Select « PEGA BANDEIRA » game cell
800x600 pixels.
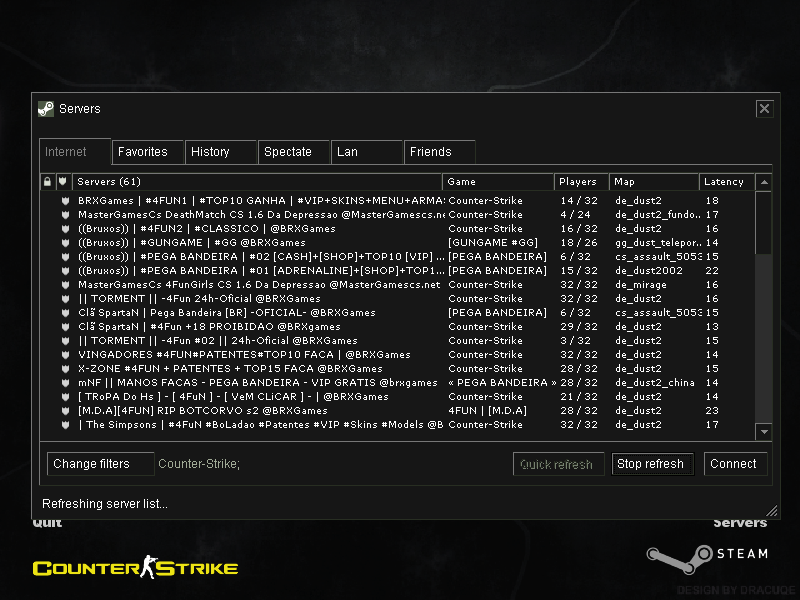coord(502,383)
